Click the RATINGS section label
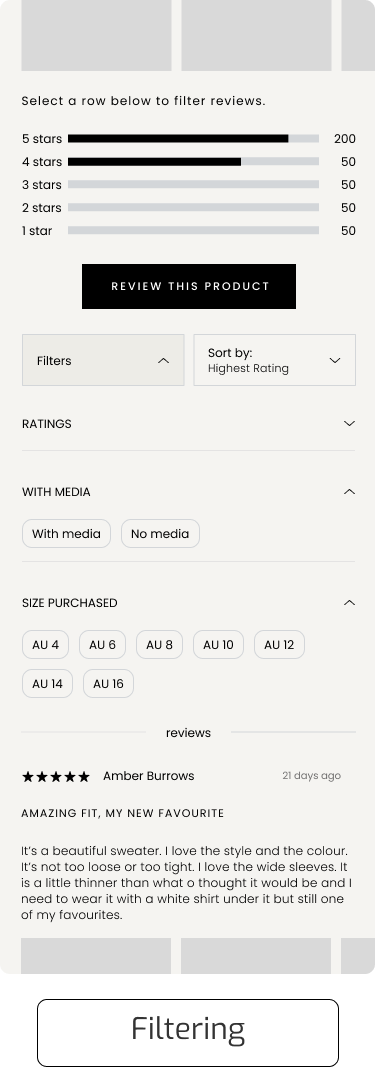375x1067 pixels. pos(47,424)
